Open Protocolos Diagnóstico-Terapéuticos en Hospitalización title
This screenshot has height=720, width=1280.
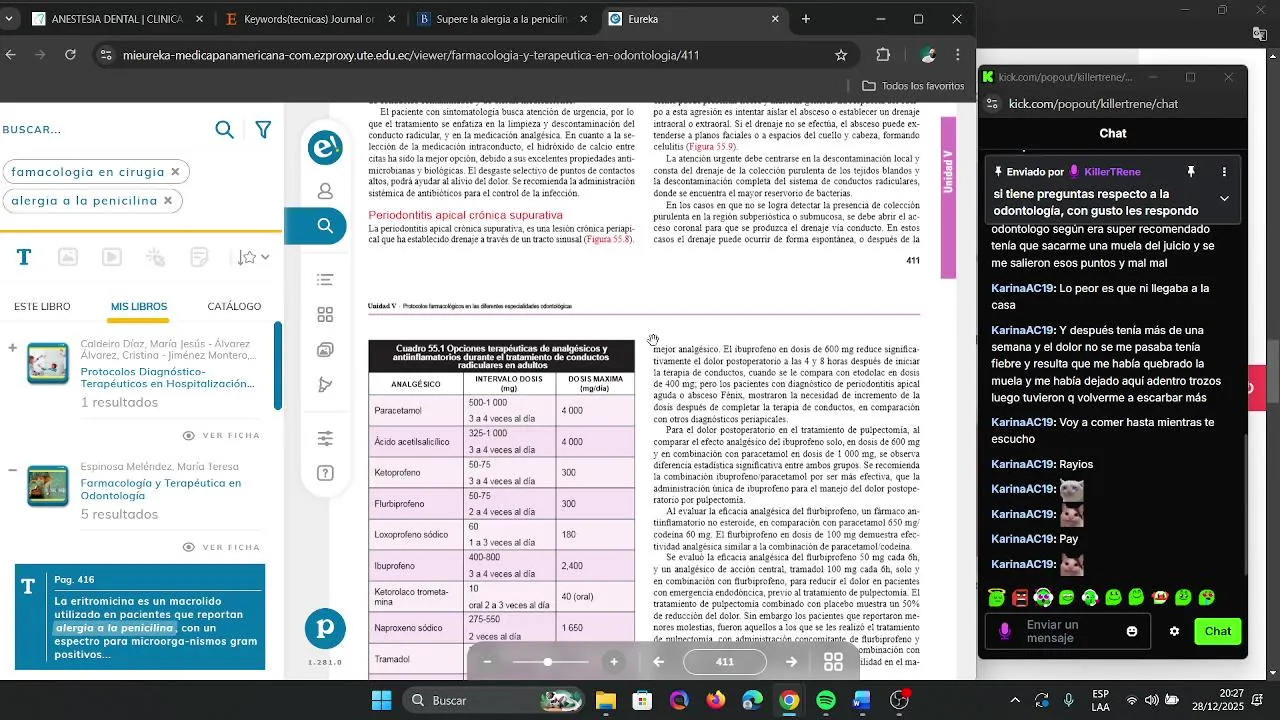coord(167,377)
